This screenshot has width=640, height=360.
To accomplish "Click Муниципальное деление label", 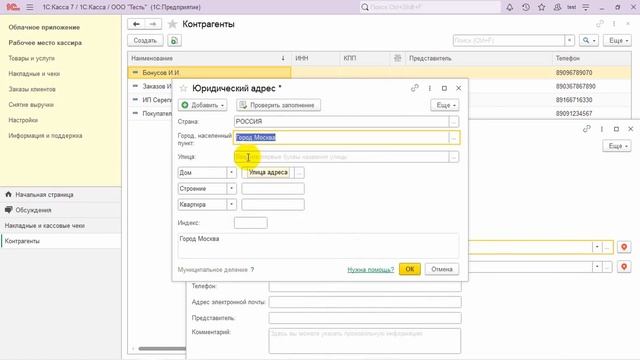I will tap(213, 270).
